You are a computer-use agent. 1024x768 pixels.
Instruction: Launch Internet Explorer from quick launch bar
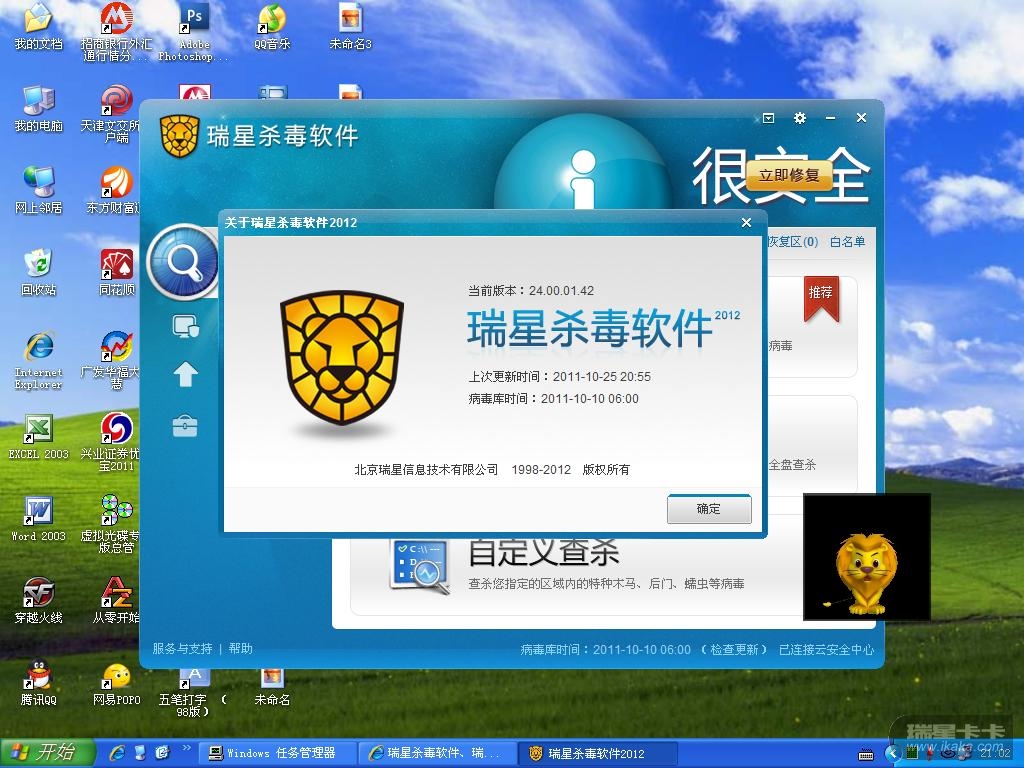point(118,753)
